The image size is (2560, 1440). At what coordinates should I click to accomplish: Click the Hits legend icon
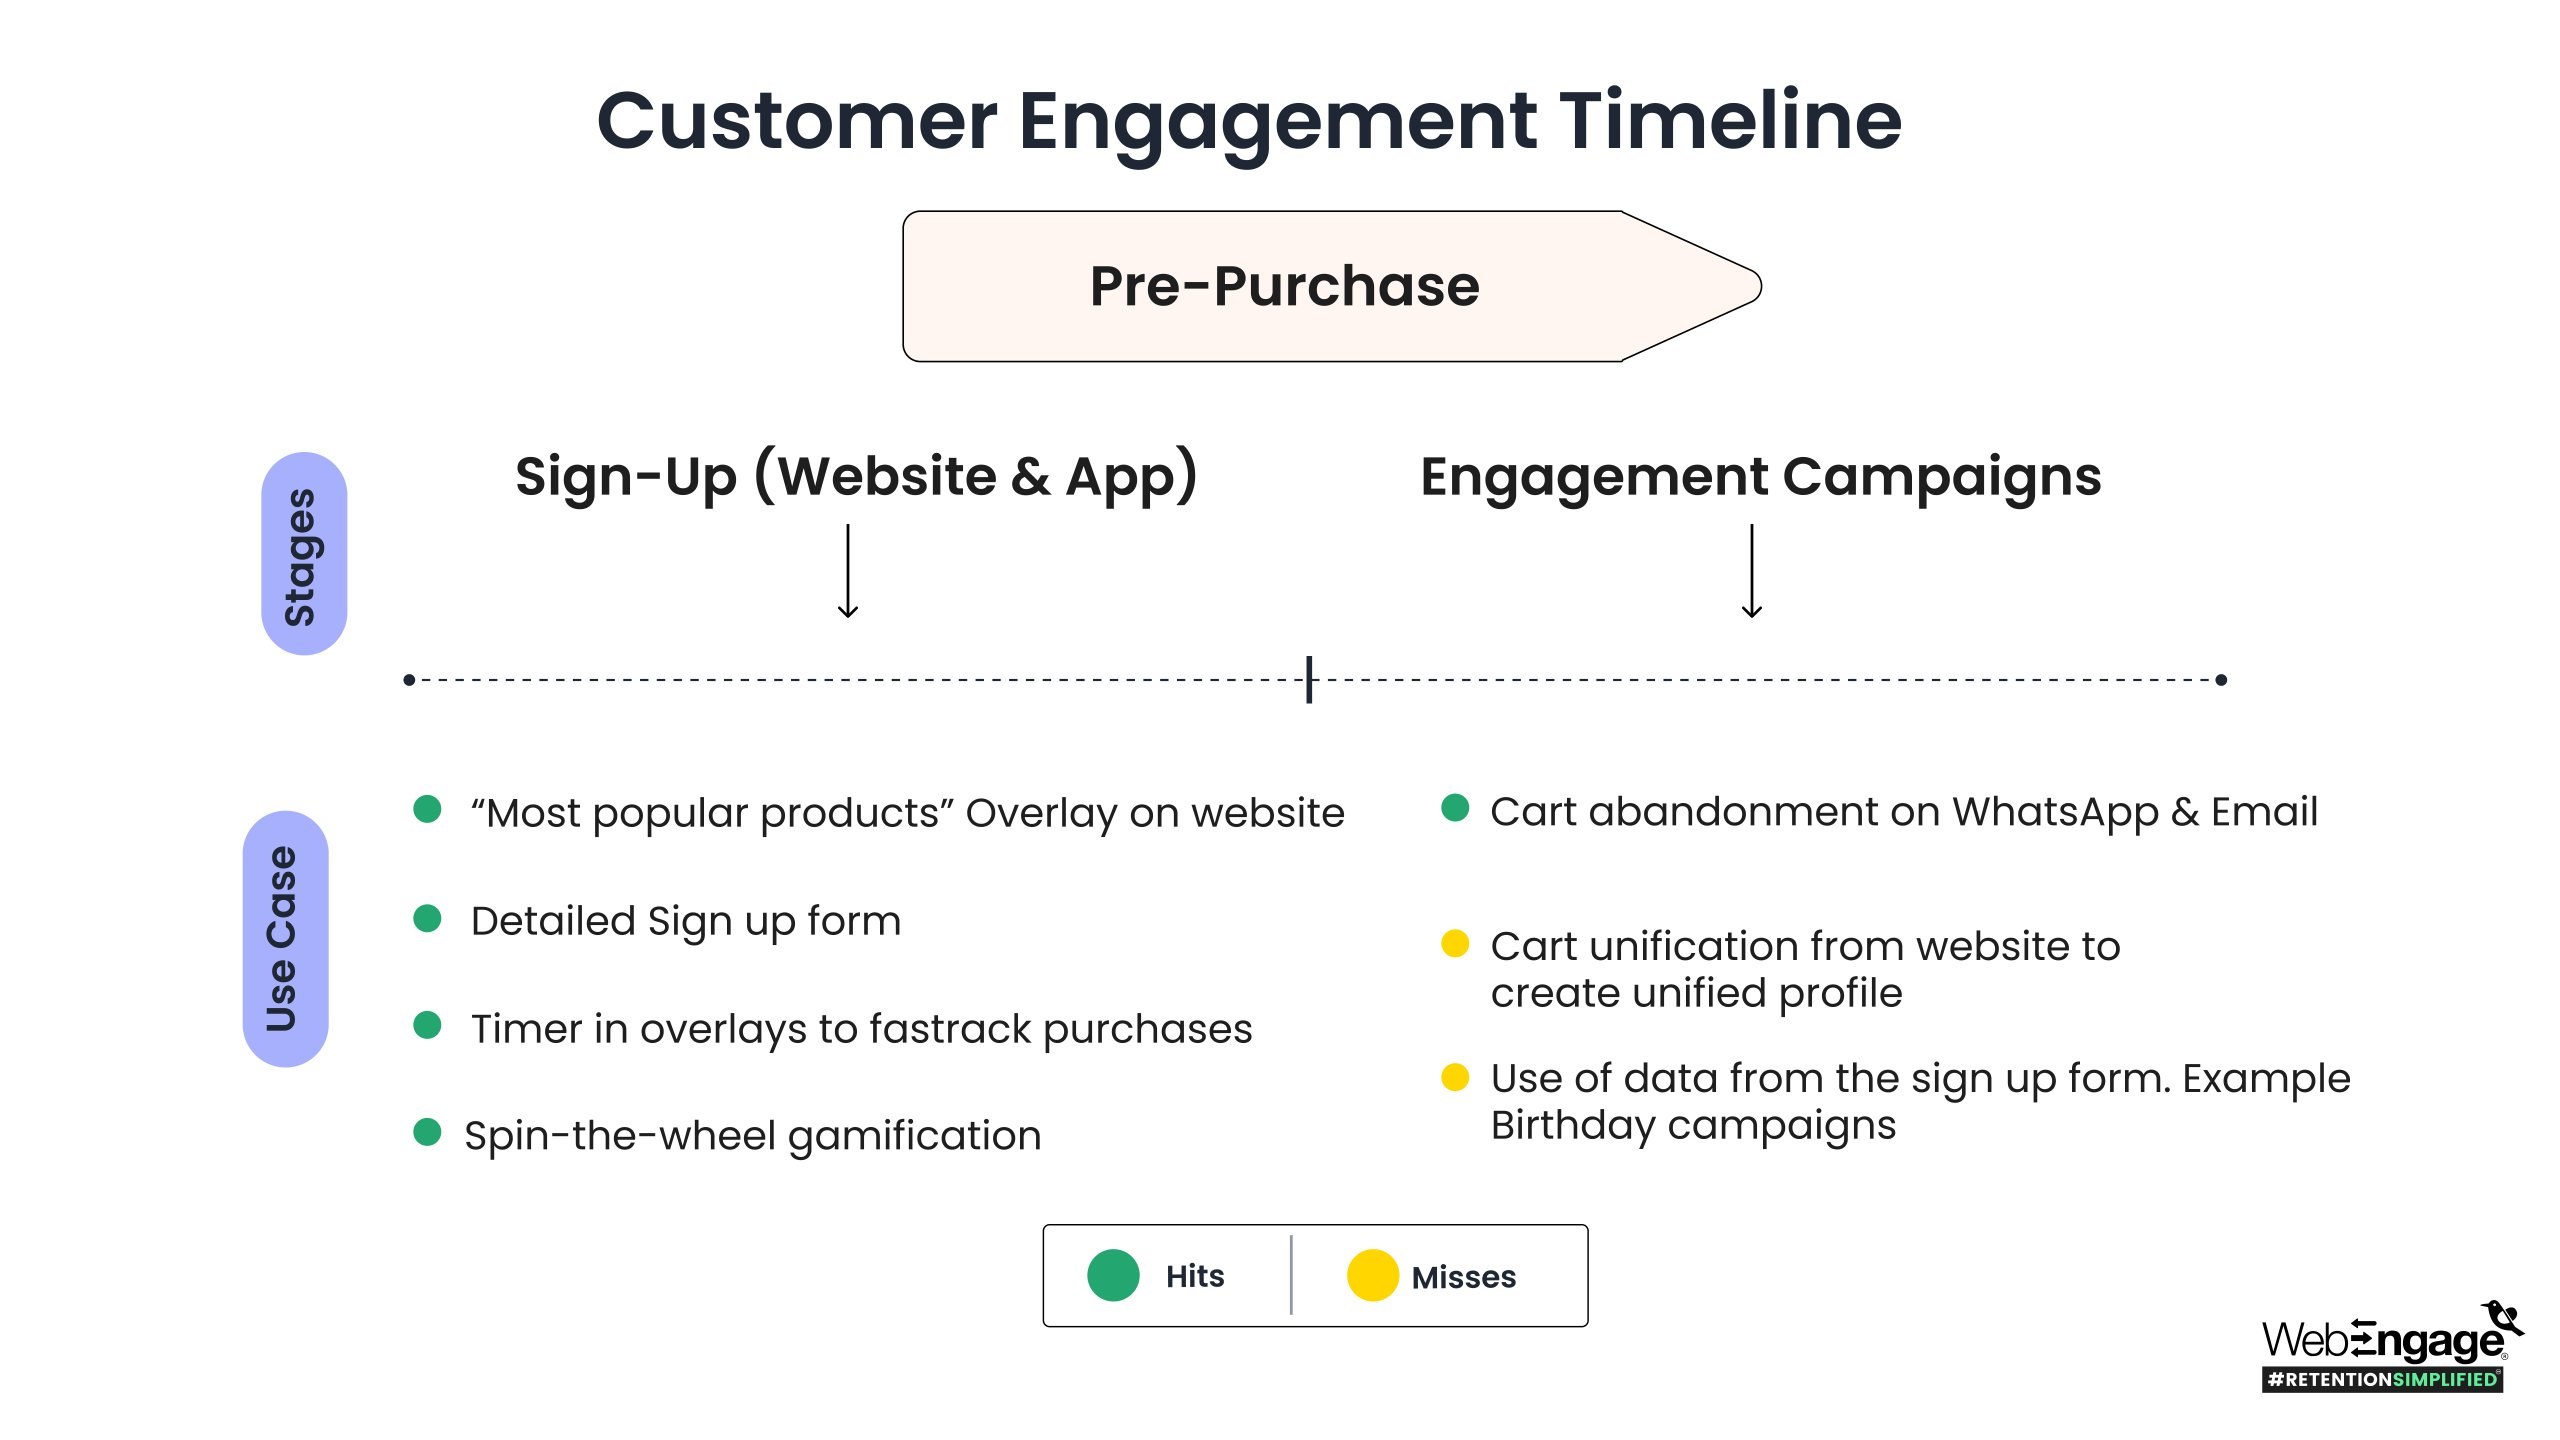tap(1116, 1275)
